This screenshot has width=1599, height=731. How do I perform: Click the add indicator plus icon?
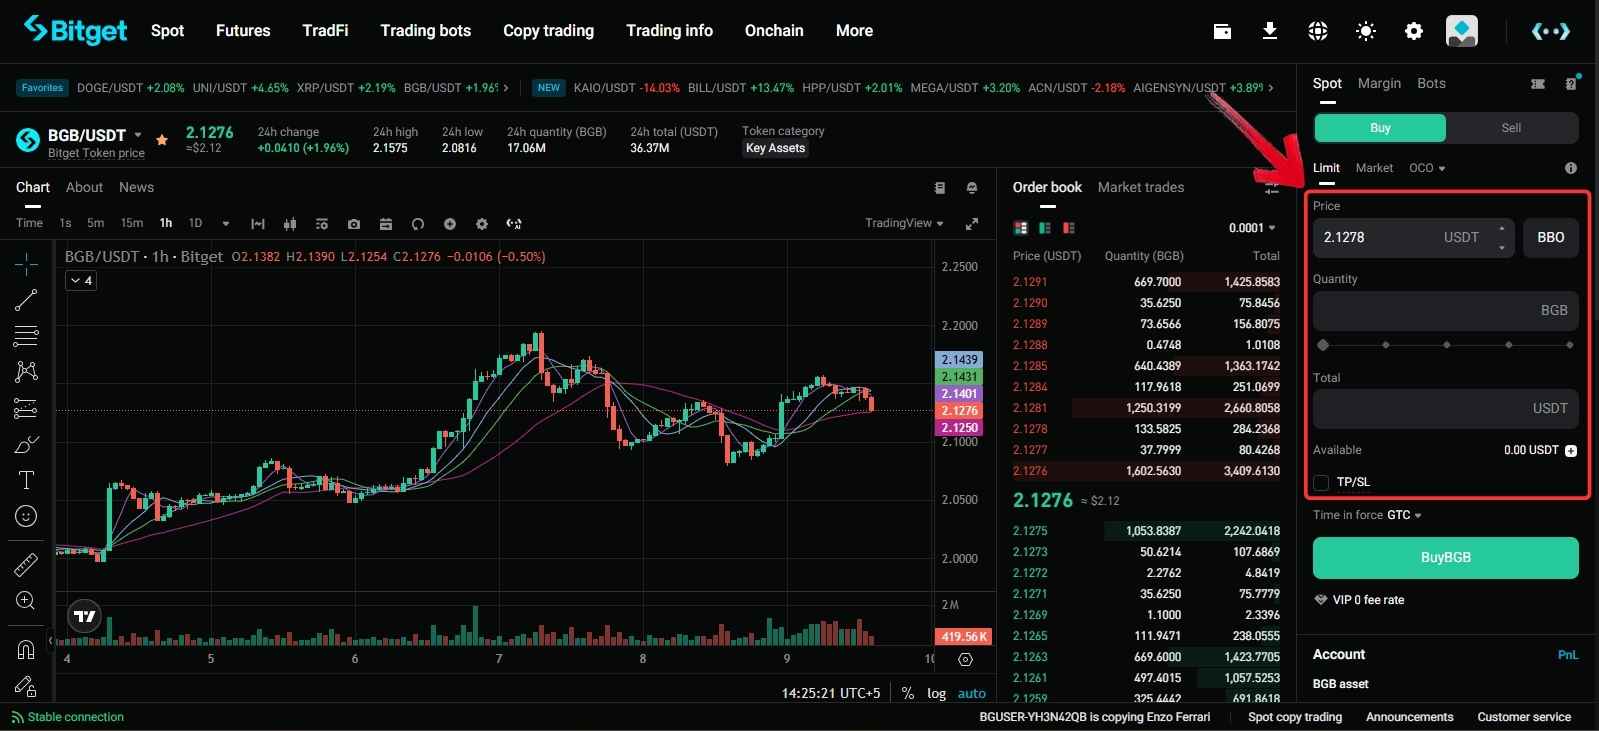pos(450,224)
